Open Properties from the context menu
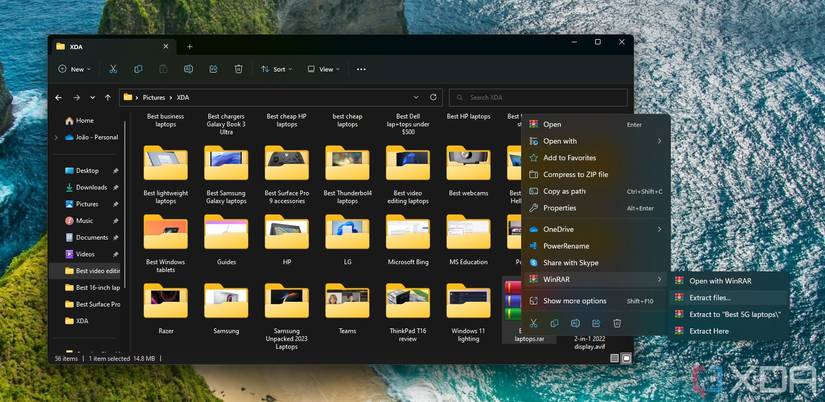 (596, 208)
